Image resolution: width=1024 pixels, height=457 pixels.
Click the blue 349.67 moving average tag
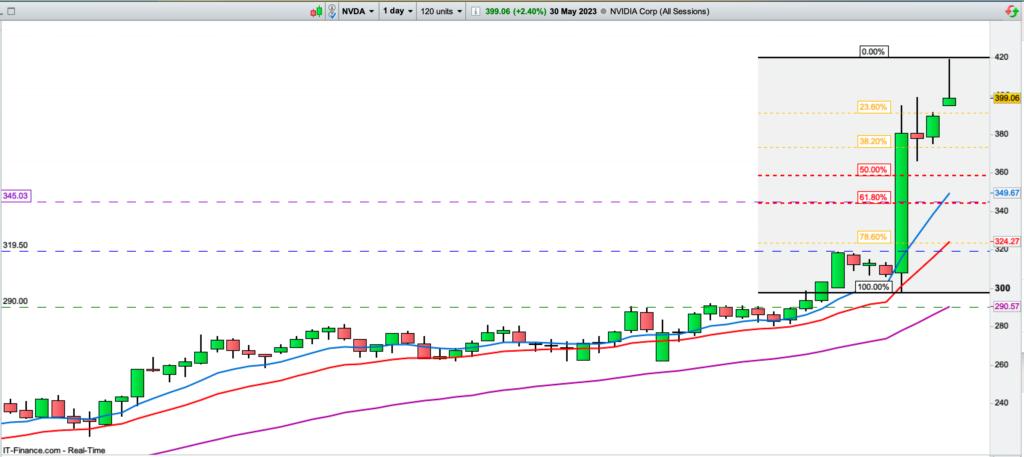[1005, 192]
